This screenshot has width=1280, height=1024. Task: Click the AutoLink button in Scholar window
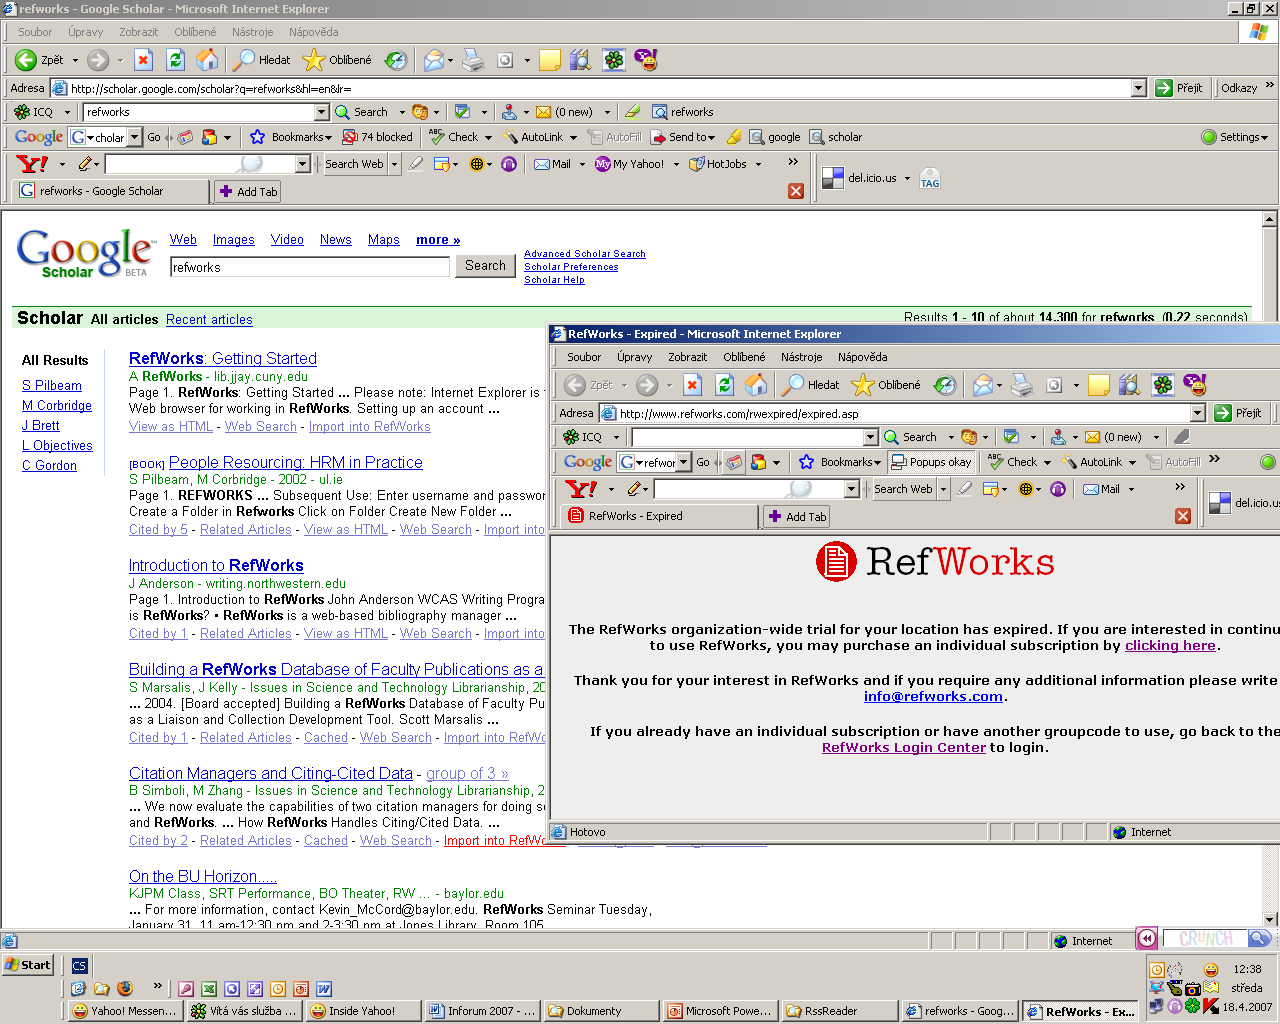point(533,137)
